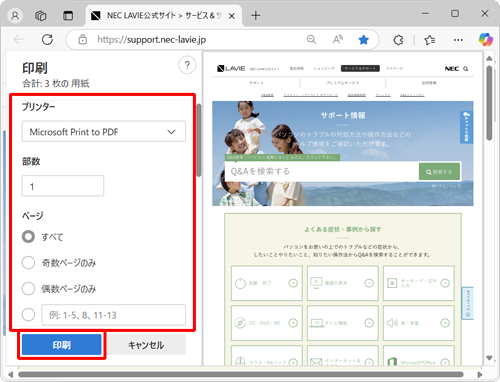The image size is (500, 382).
Task: Click the horizontal scroll left arrow
Action: click(x=10, y=374)
